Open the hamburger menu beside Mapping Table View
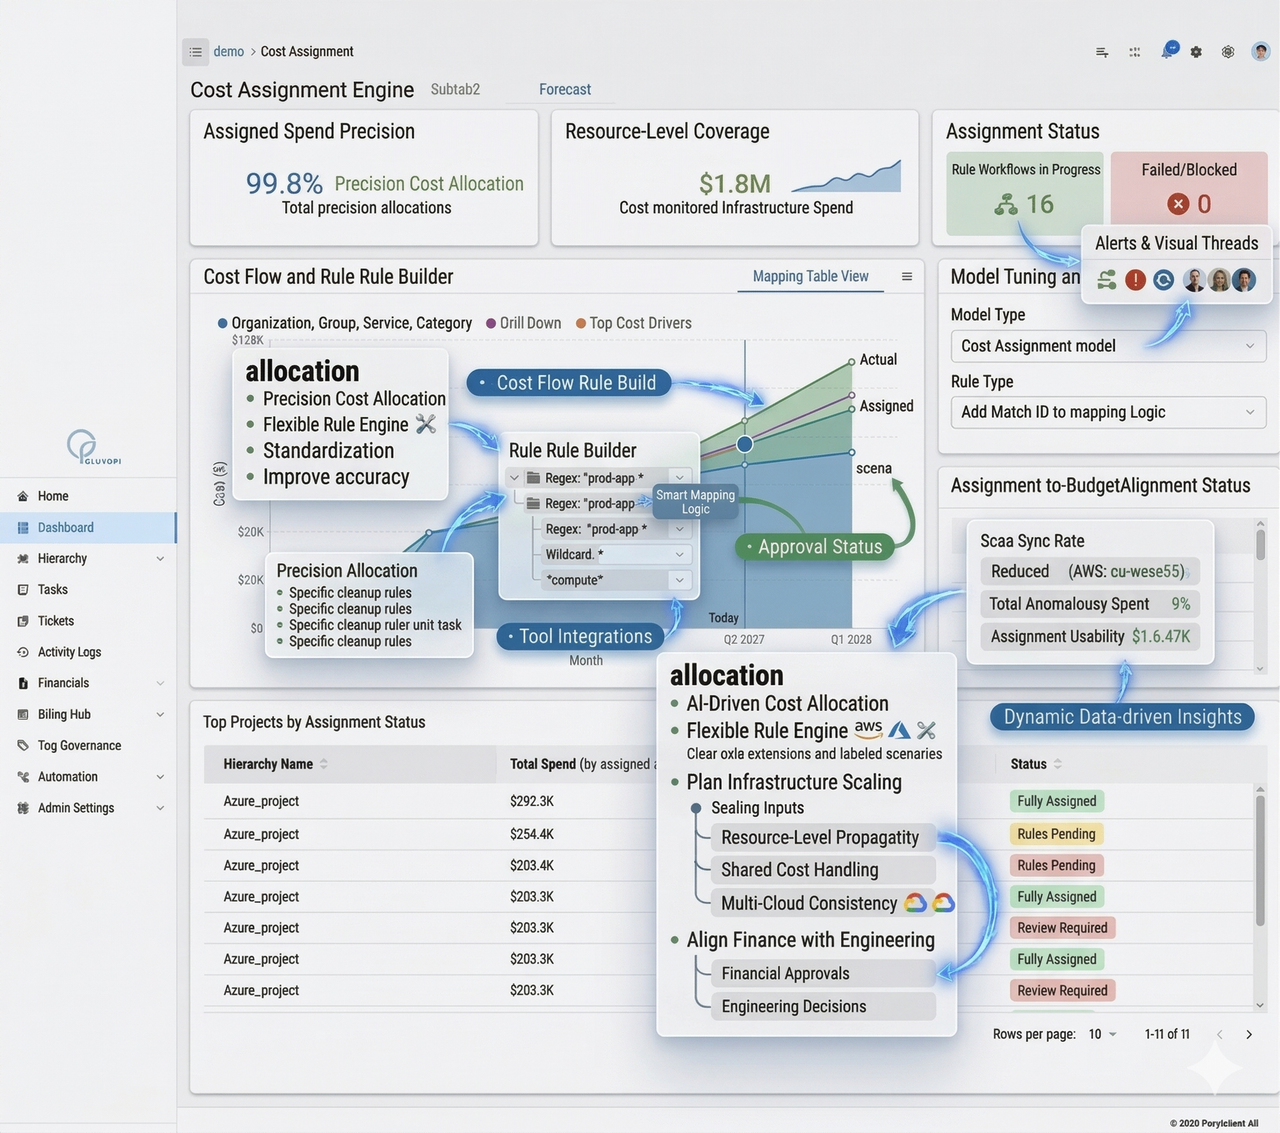The width and height of the screenshot is (1280, 1133). coord(907,277)
